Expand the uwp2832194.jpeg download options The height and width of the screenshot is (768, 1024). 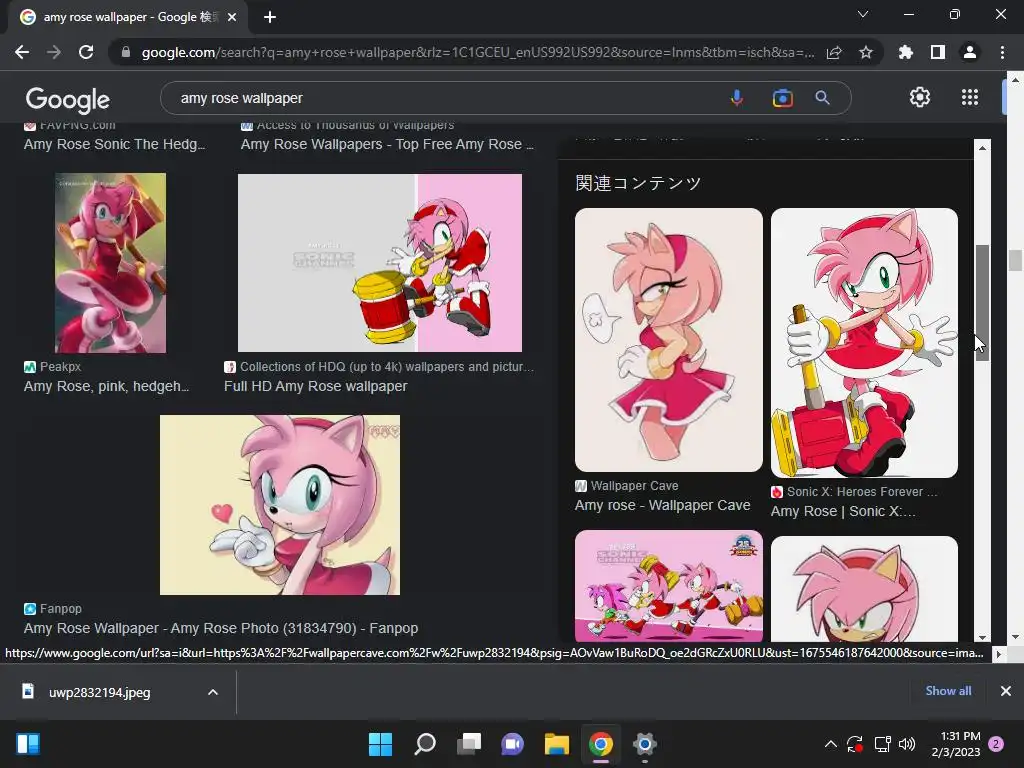tap(213, 692)
